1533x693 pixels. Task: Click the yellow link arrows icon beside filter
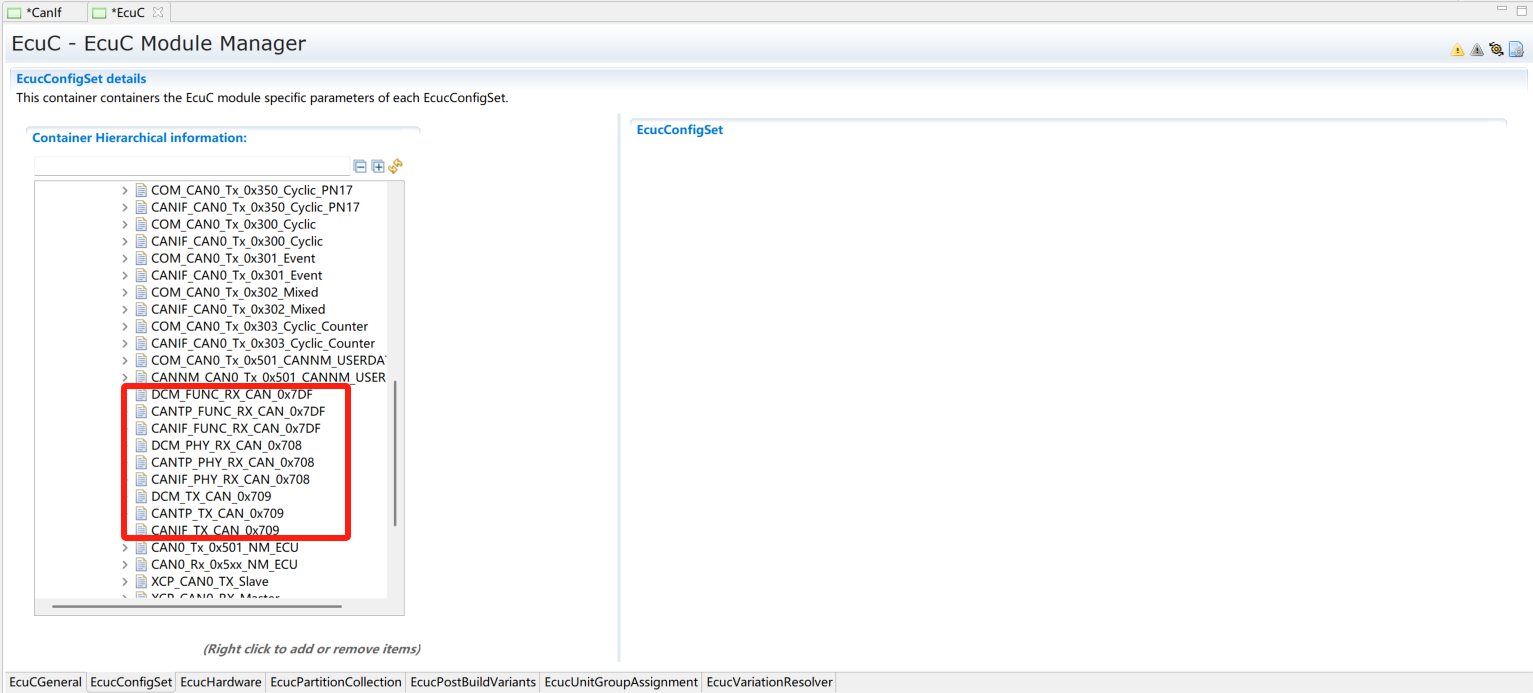395,166
